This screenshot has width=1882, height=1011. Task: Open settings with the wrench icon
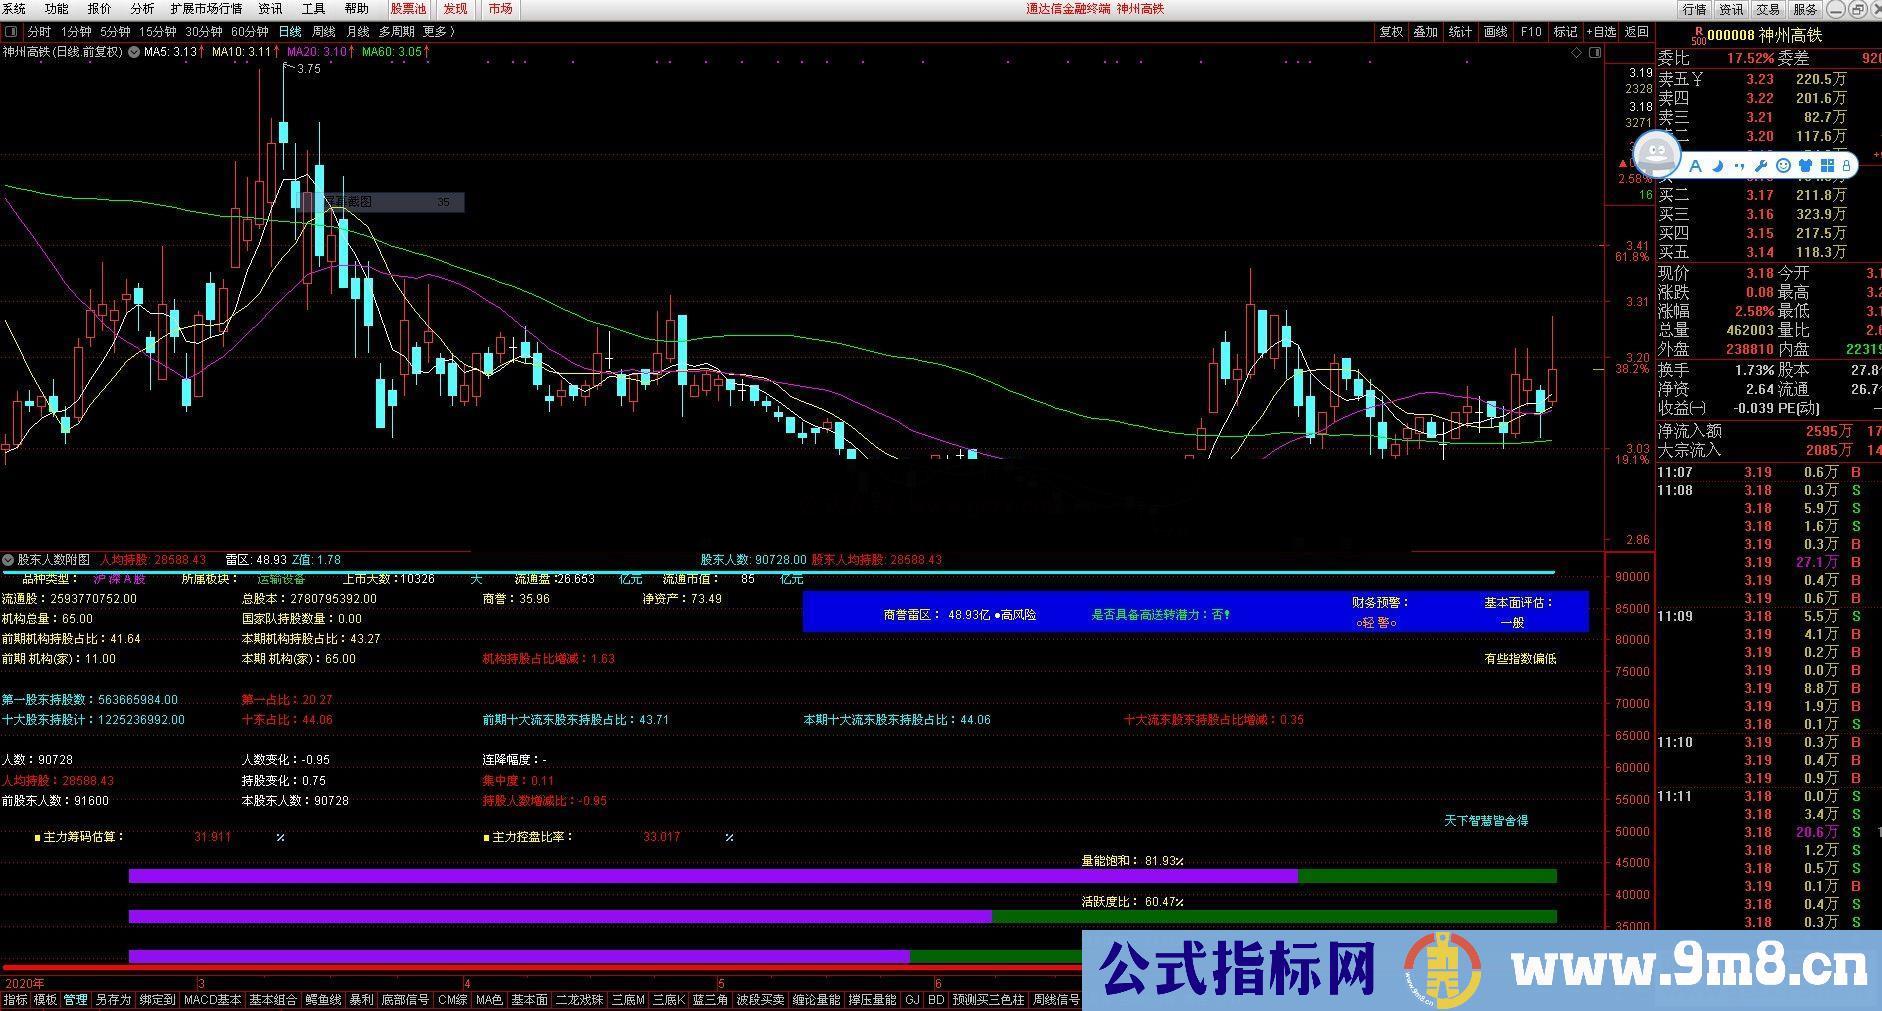tap(1761, 166)
